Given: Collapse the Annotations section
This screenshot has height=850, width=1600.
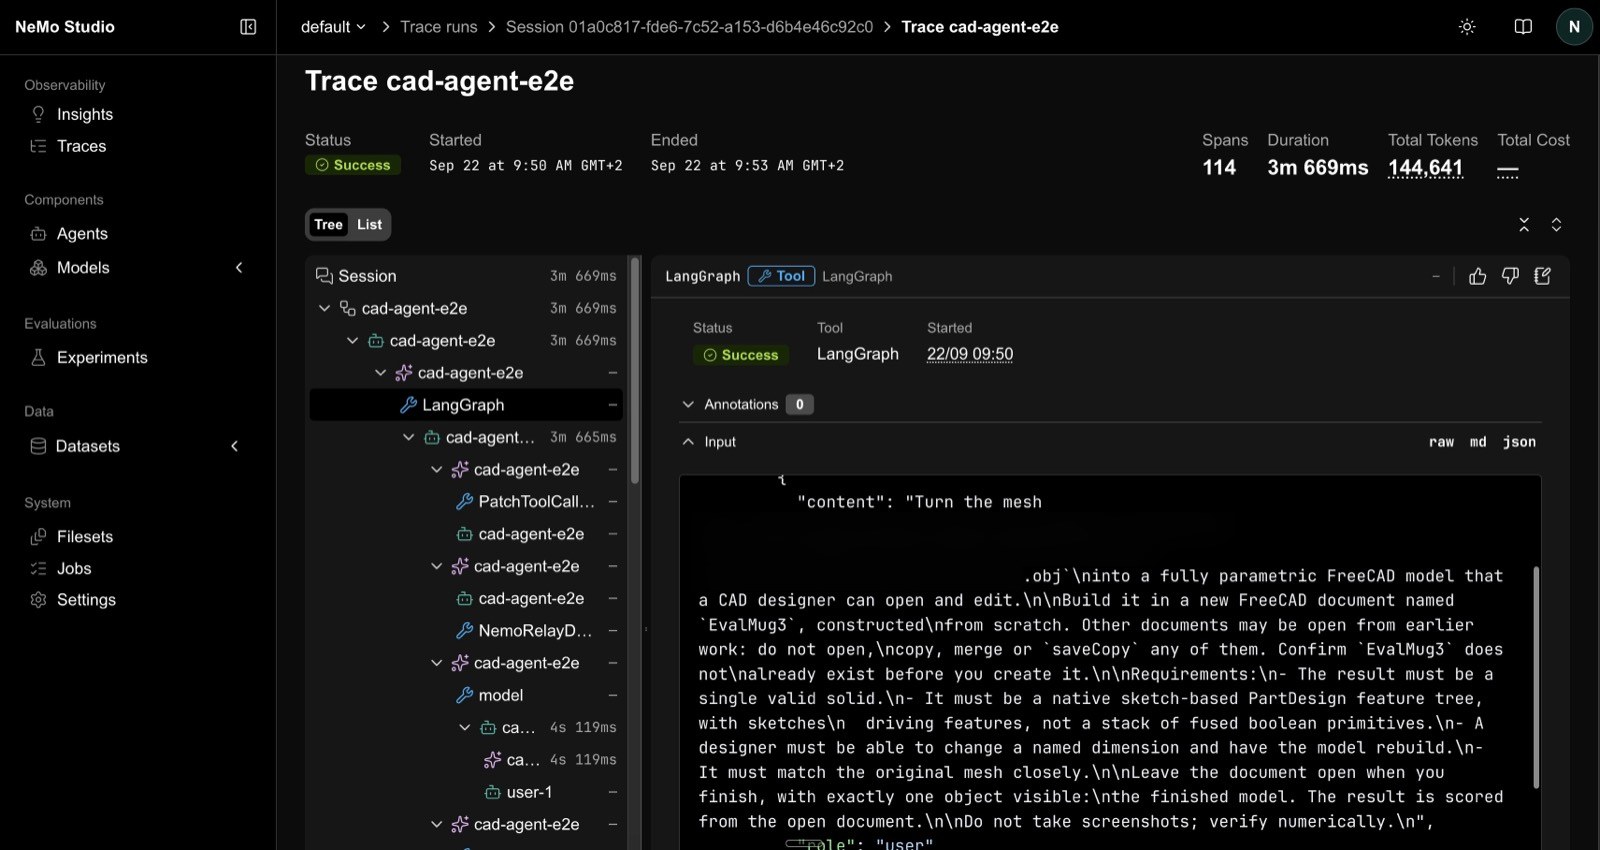Looking at the screenshot, I should tap(688, 404).
